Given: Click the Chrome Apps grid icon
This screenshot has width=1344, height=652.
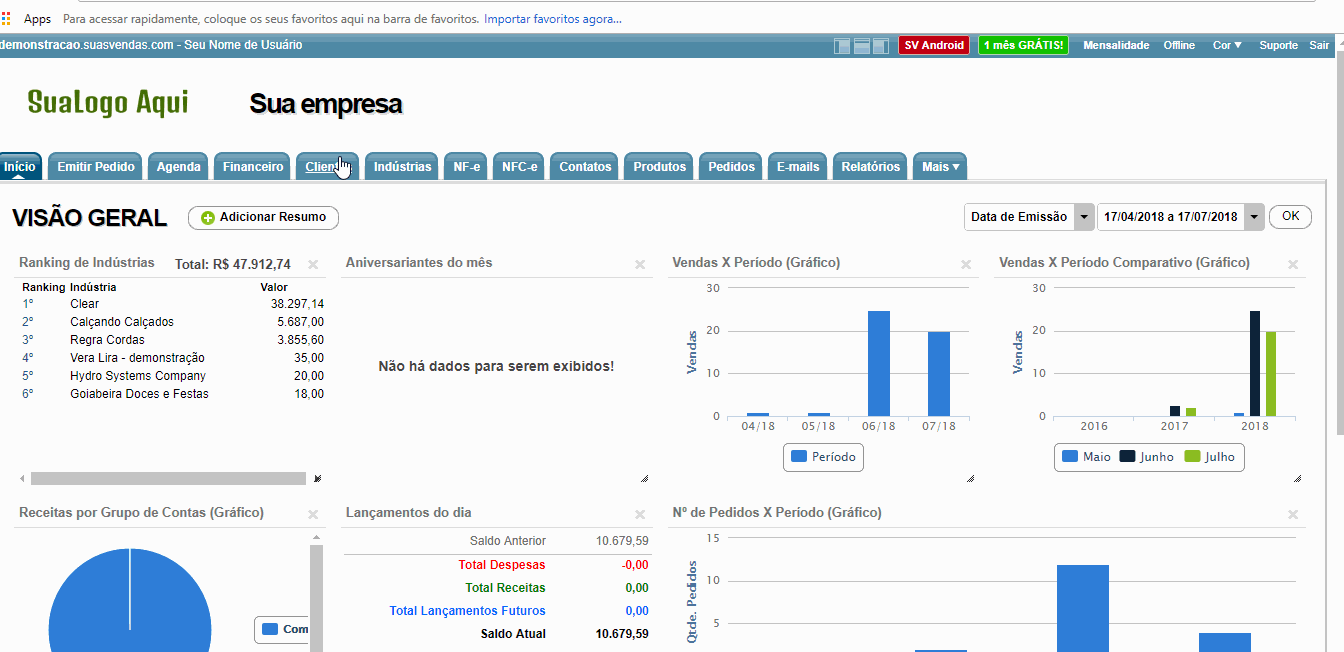Looking at the screenshot, I should [x=7, y=19].
